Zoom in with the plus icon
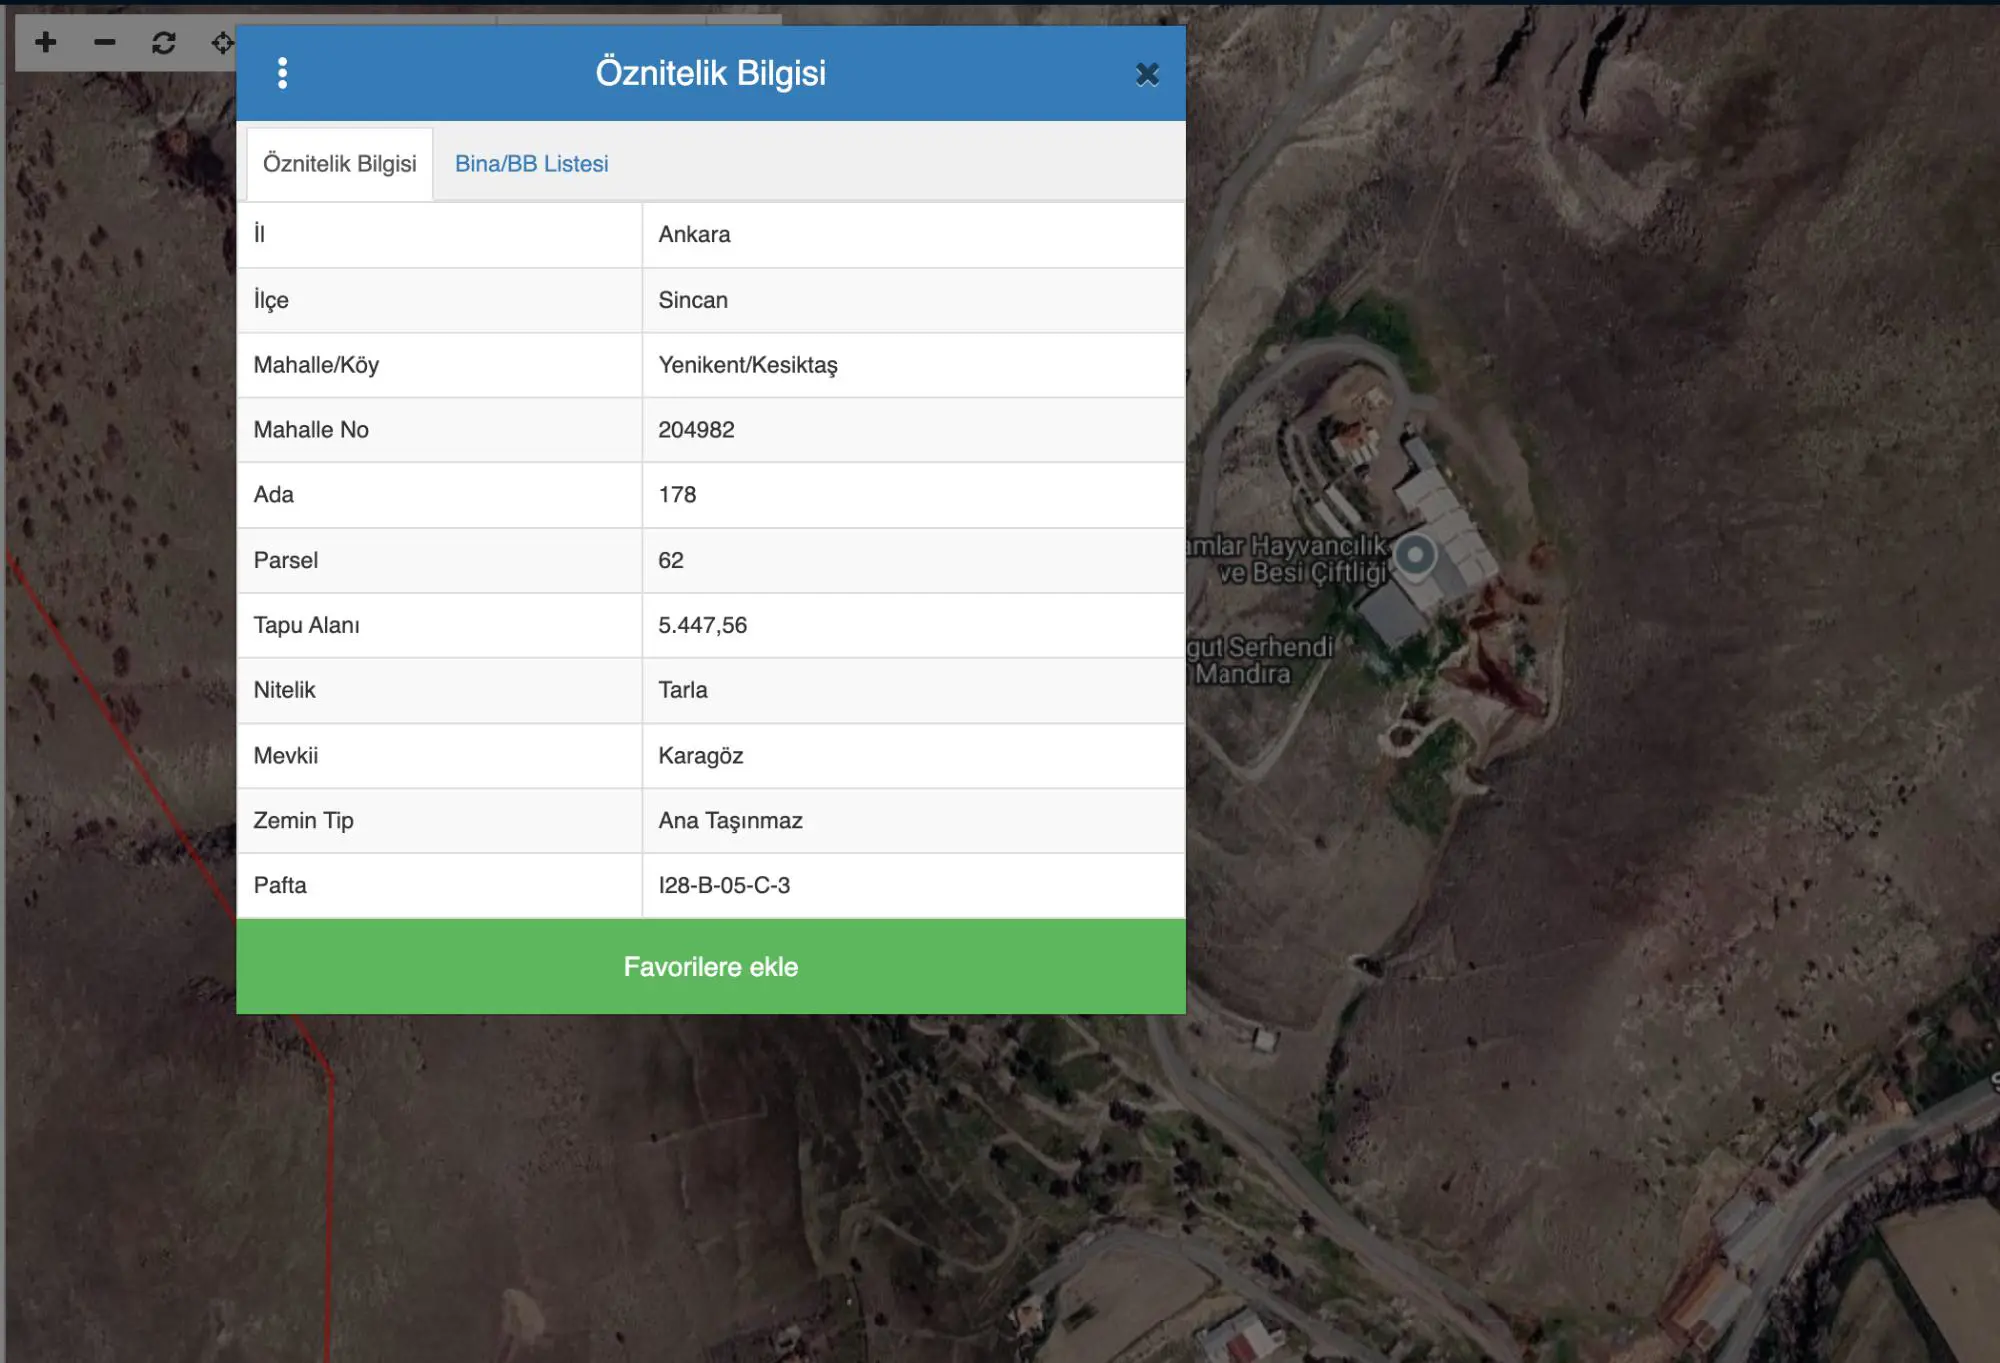 coord(45,42)
